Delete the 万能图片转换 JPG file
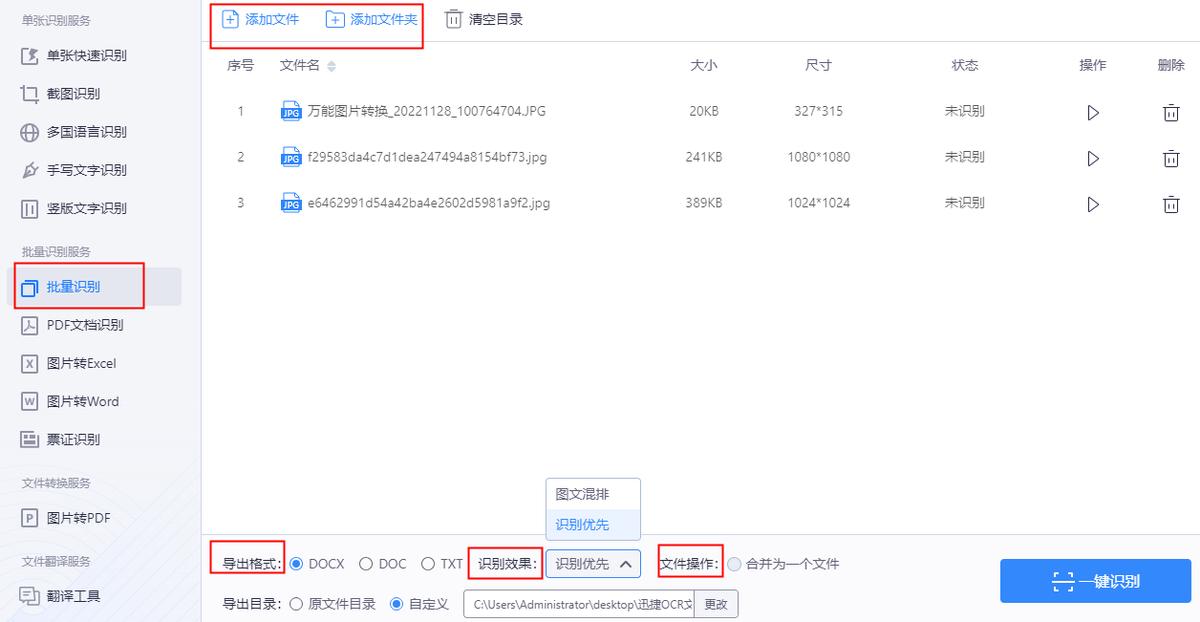Viewport: 1200px width, 622px height. tap(1171, 112)
